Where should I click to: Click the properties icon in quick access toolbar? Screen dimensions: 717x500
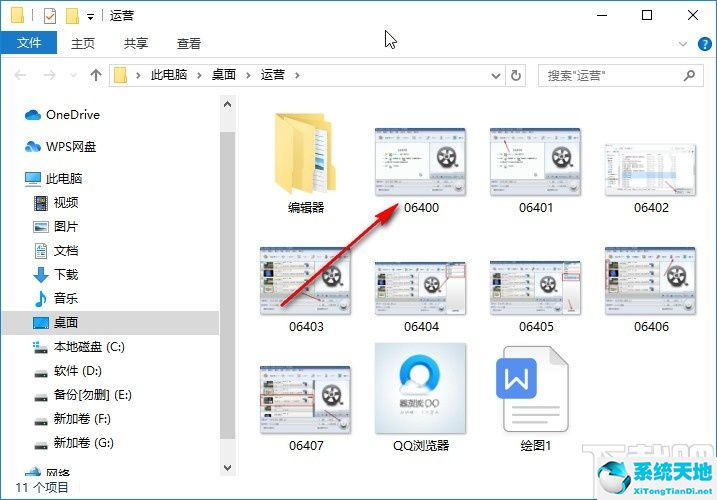coord(50,16)
